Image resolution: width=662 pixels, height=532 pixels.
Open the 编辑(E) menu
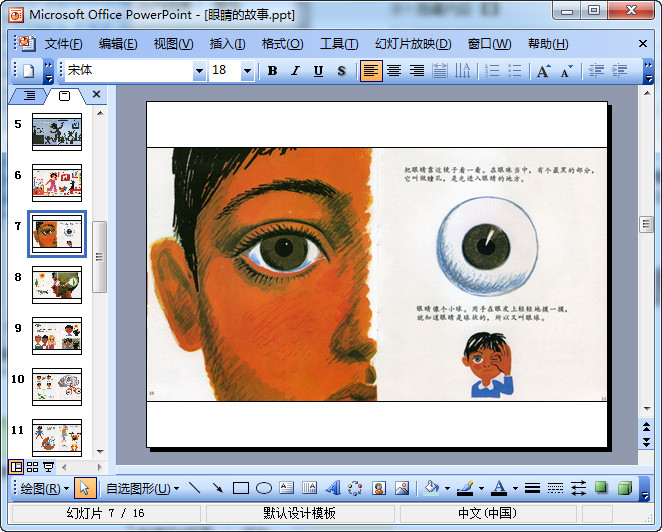(x=118, y=44)
